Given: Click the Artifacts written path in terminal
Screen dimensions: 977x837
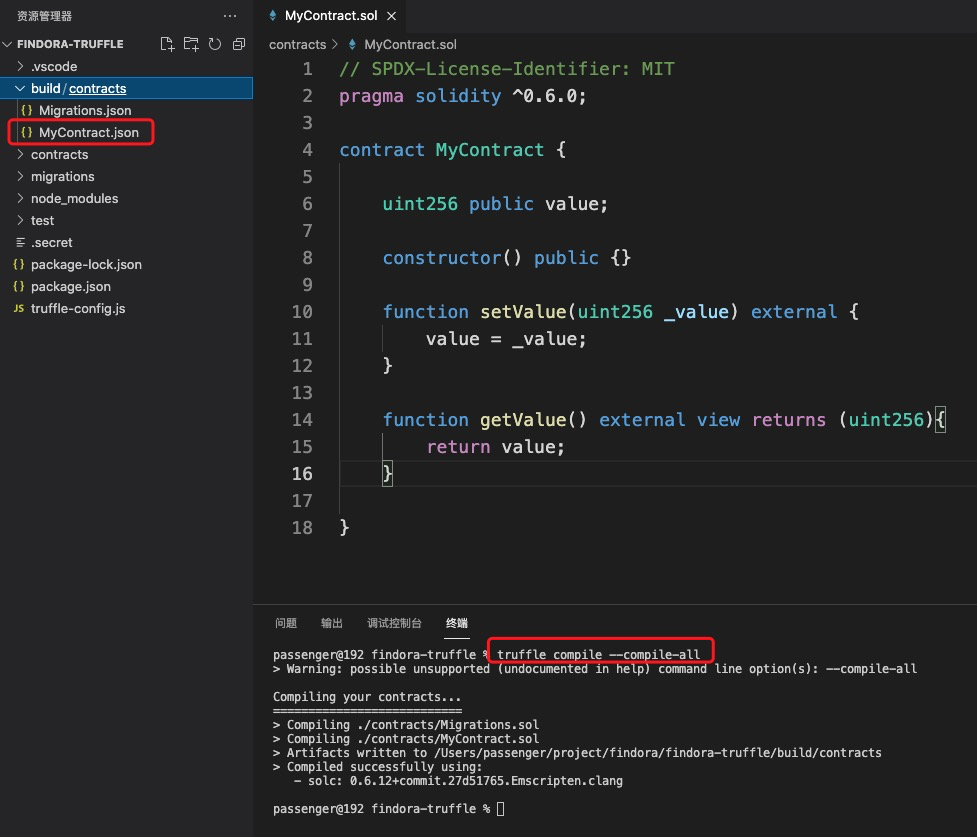Looking at the screenshot, I should point(658,753).
